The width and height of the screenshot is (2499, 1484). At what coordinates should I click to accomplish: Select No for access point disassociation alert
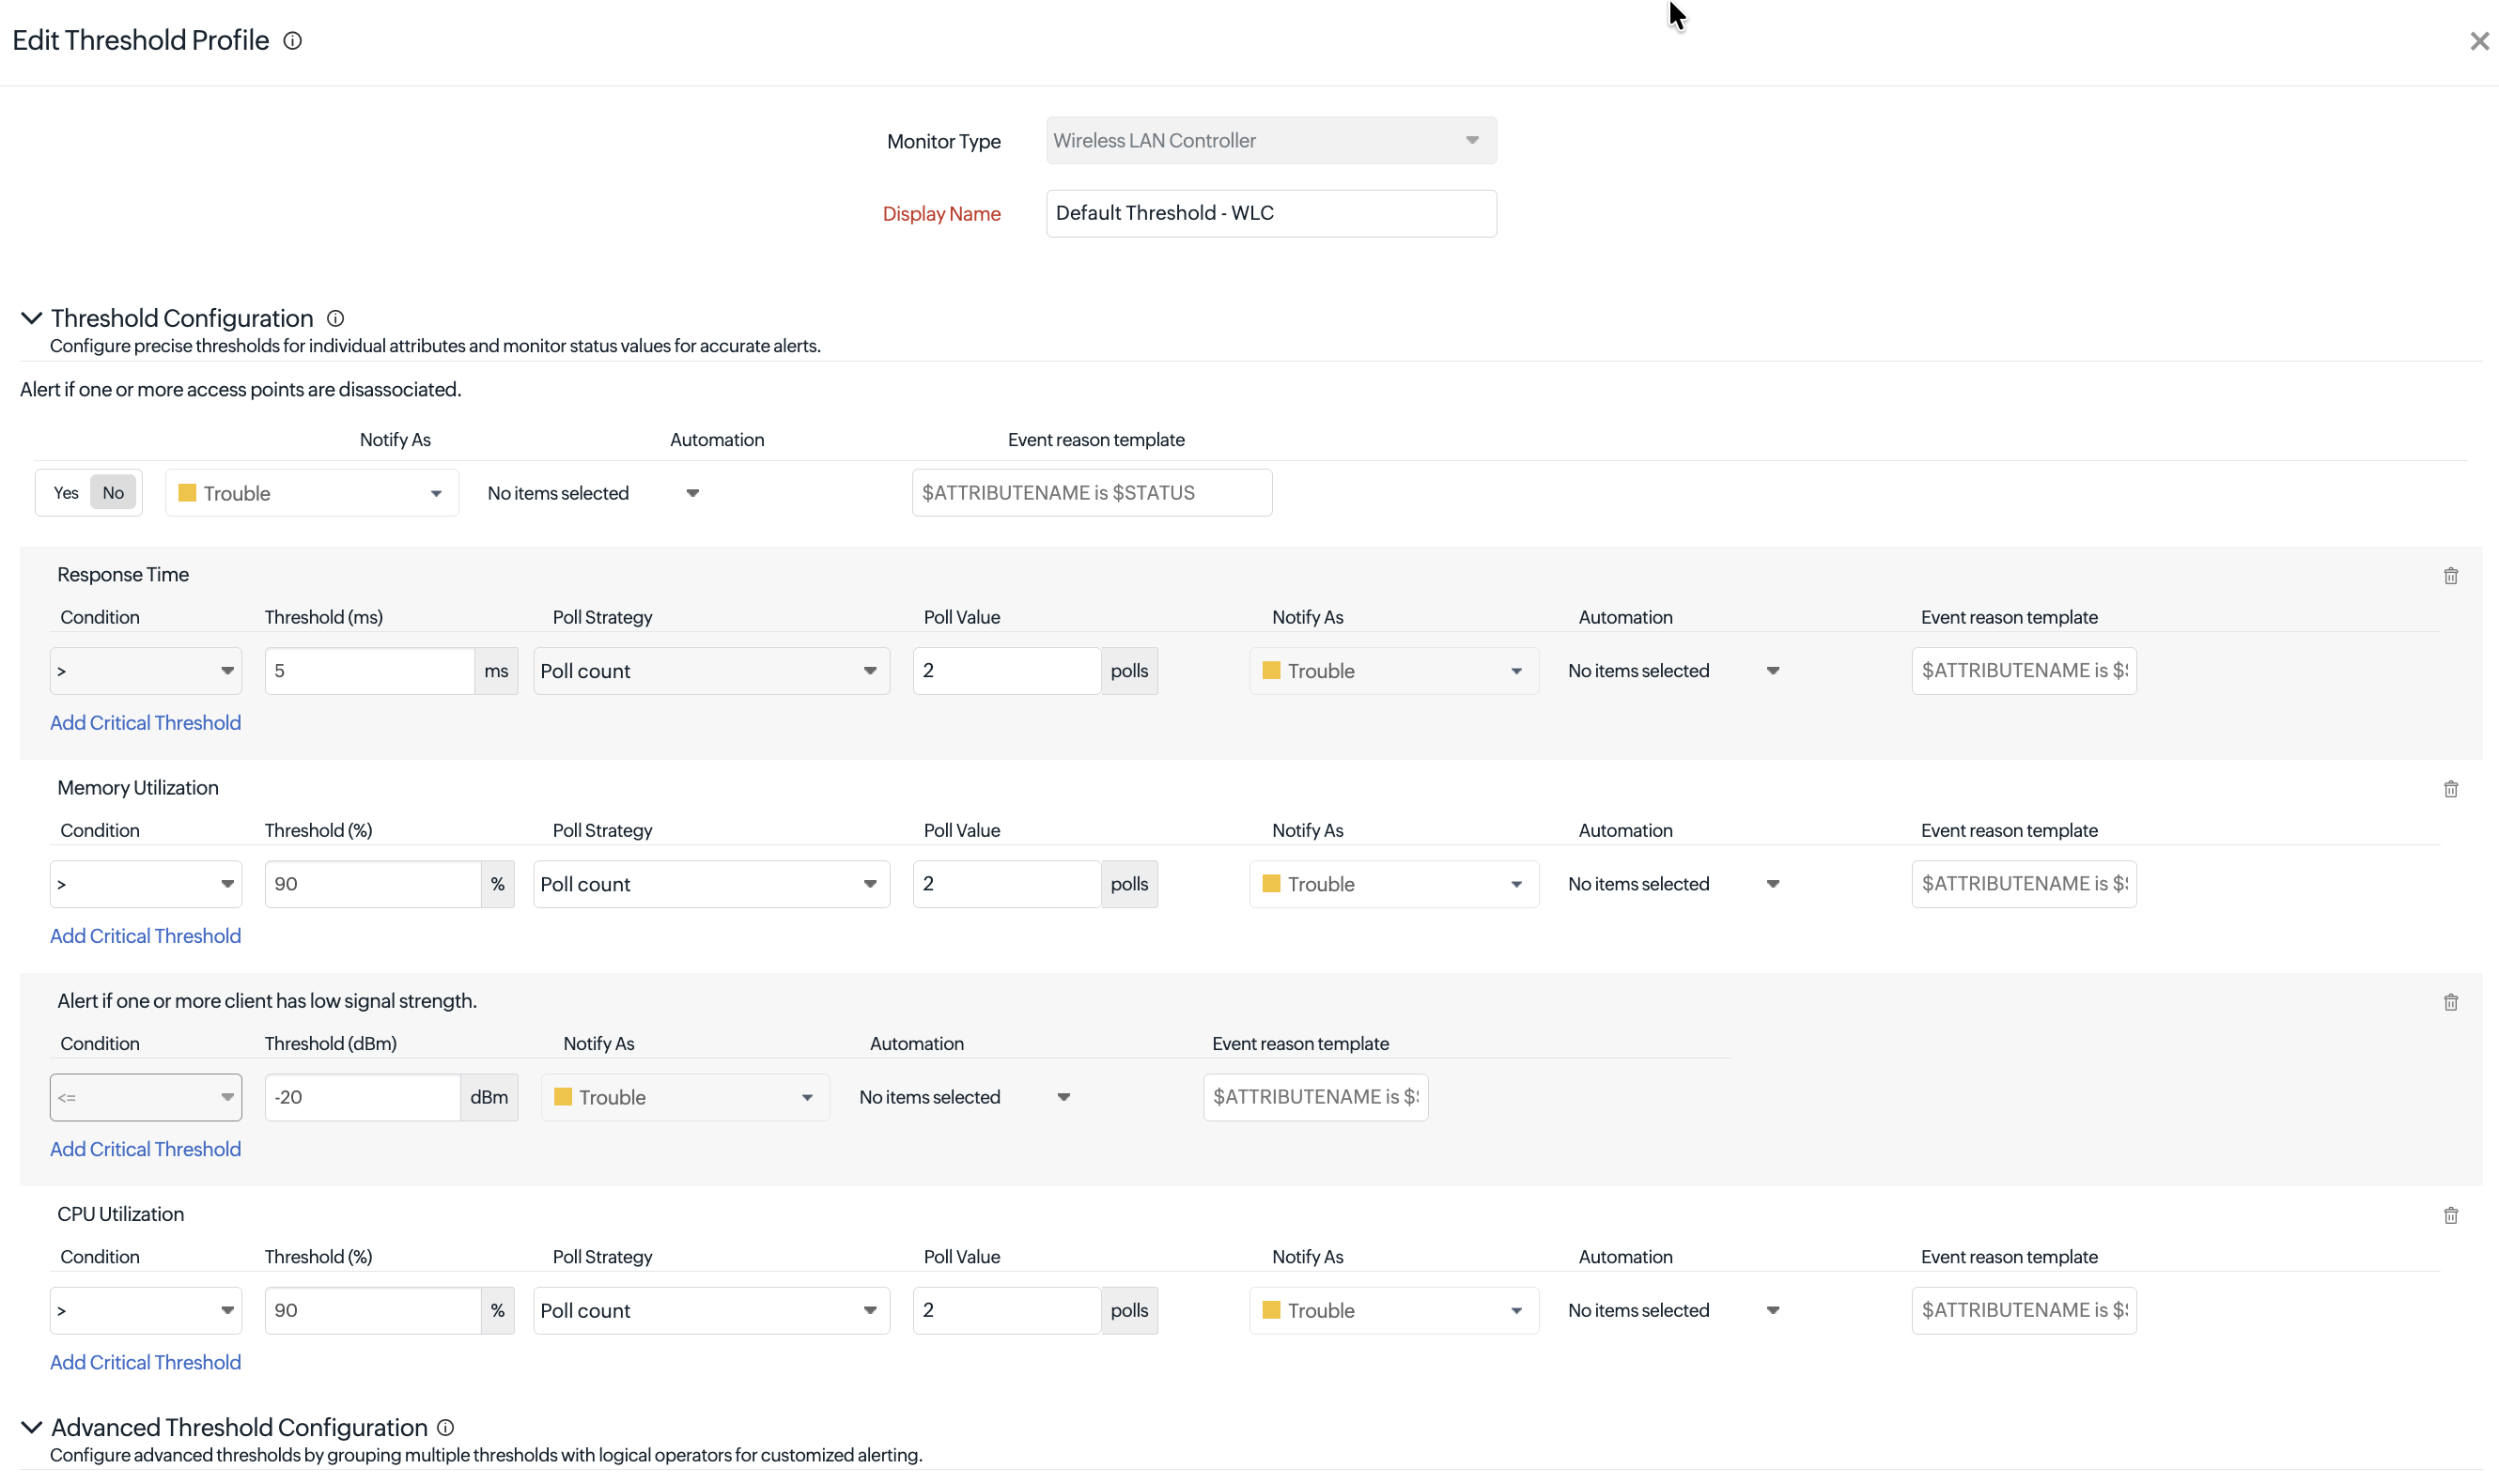(113, 493)
